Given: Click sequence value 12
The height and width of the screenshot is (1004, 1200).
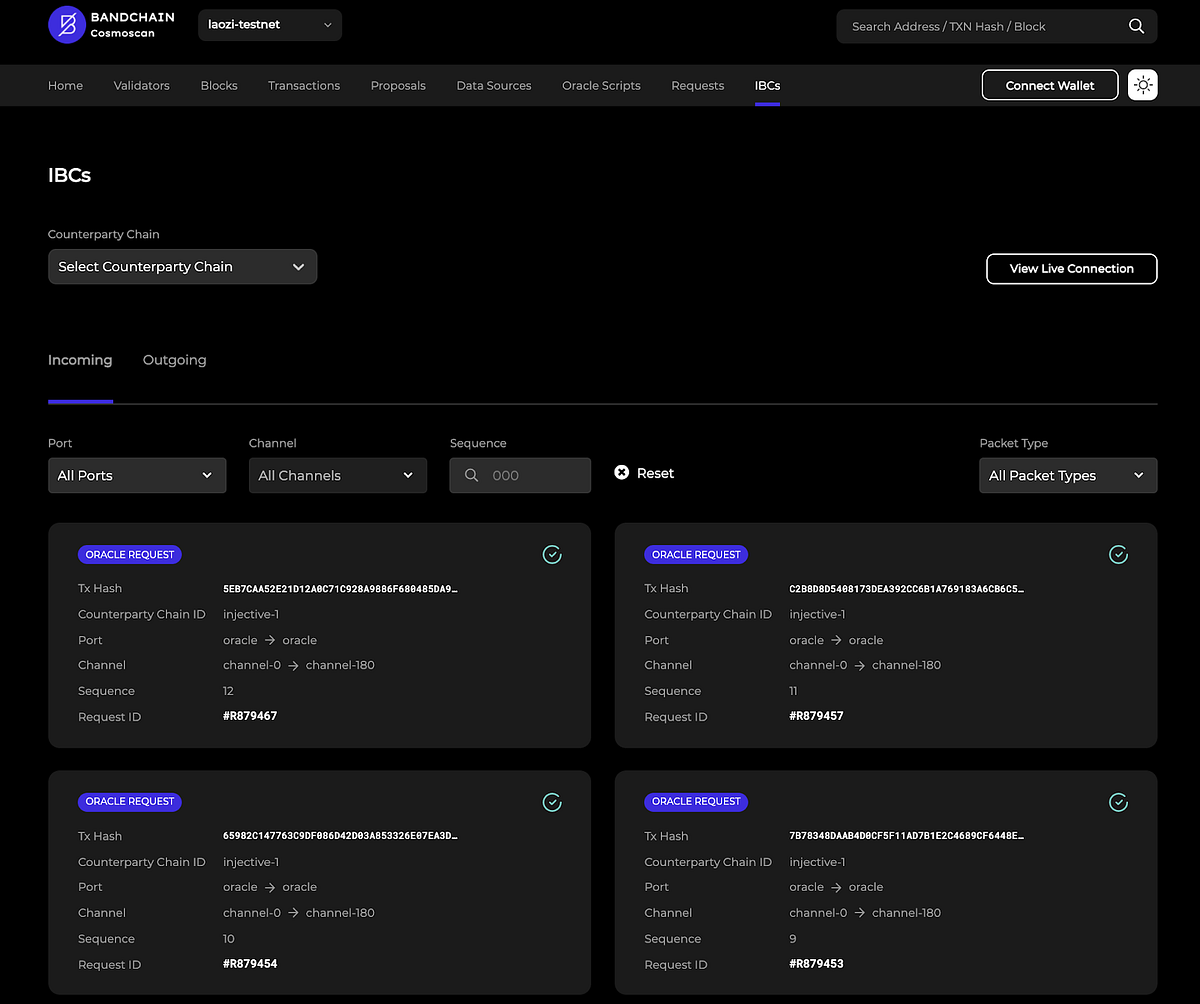Looking at the screenshot, I should coord(229,691).
